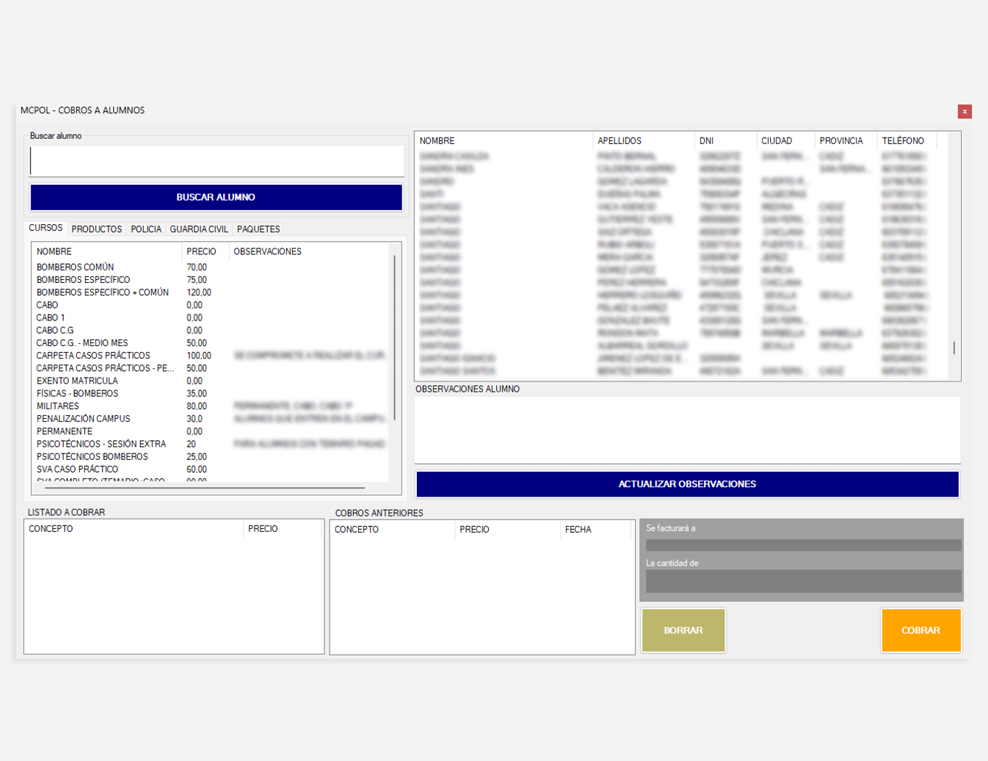This screenshot has width=988, height=761.
Task: Go to the PAQUETES tab
Action: (258, 229)
